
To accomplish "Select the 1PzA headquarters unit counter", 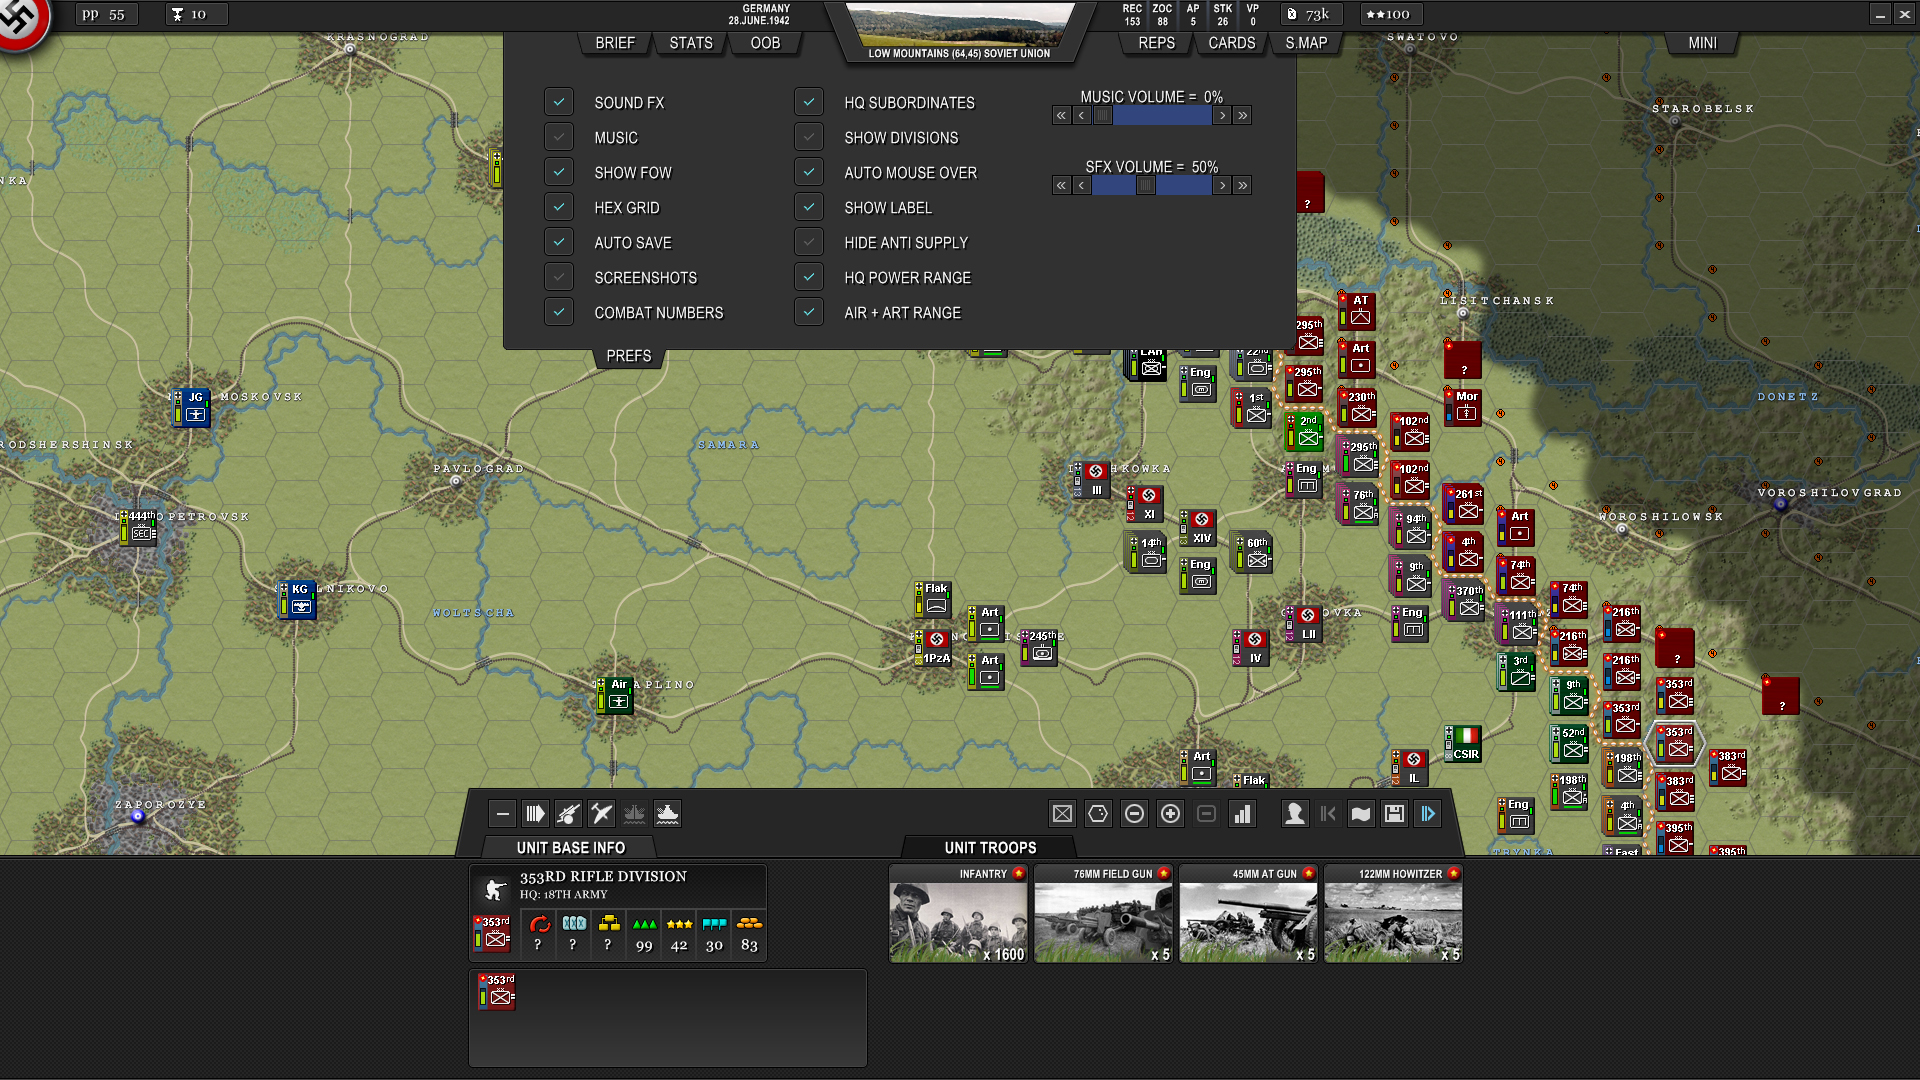I will (x=935, y=648).
